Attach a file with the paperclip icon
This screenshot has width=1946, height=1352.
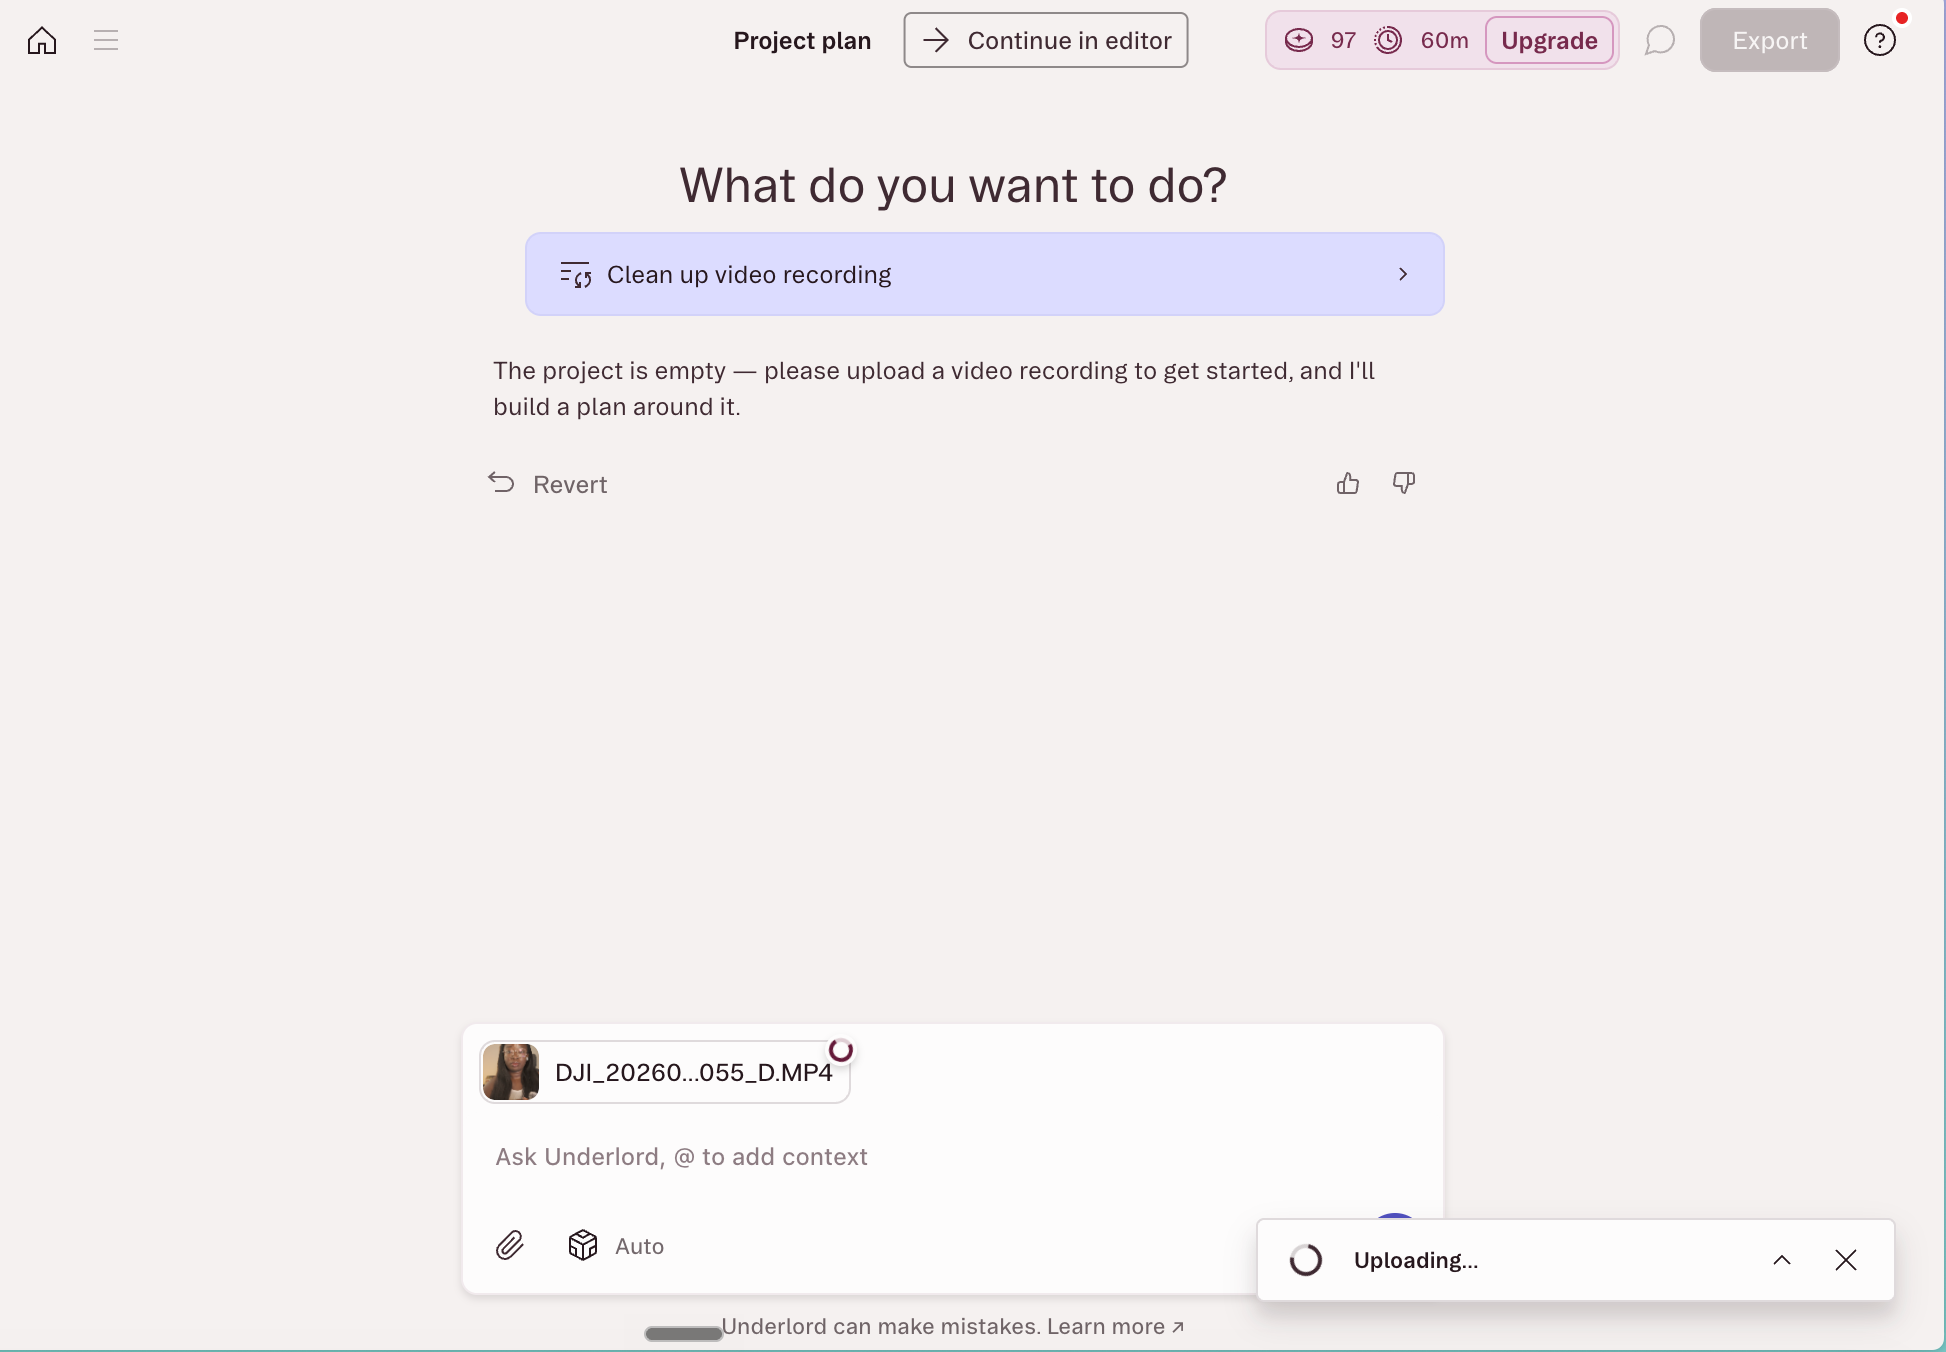[510, 1246]
